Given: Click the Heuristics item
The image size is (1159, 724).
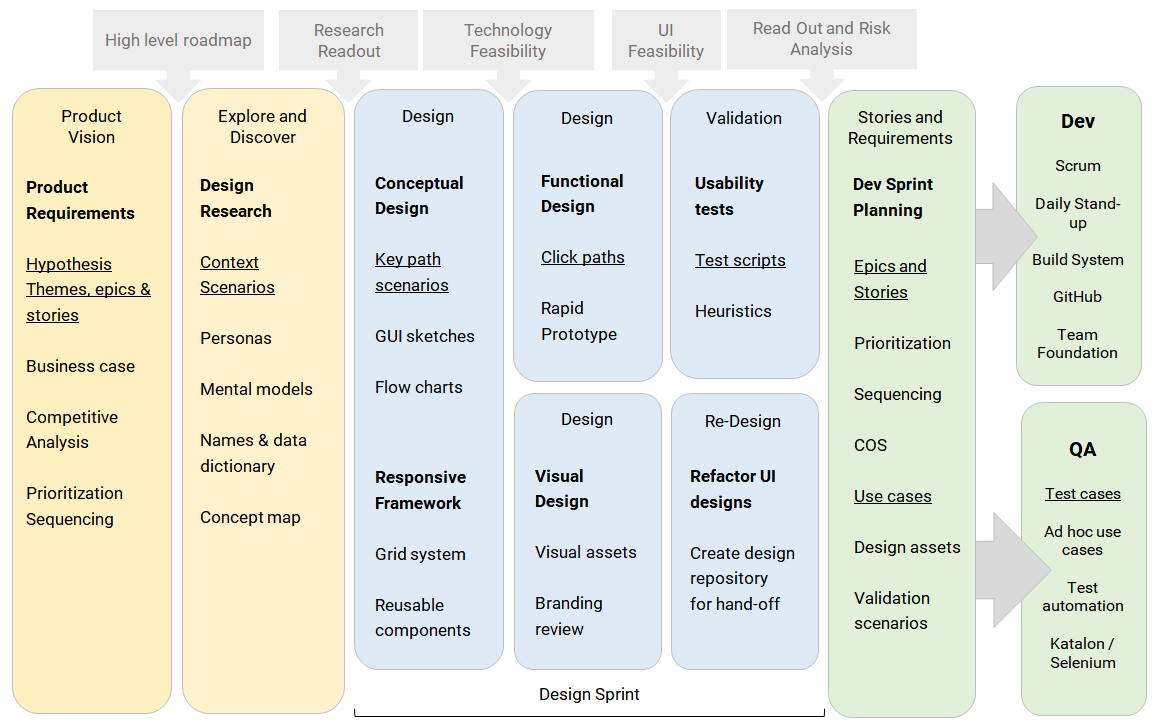Looking at the screenshot, I should tap(733, 311).
